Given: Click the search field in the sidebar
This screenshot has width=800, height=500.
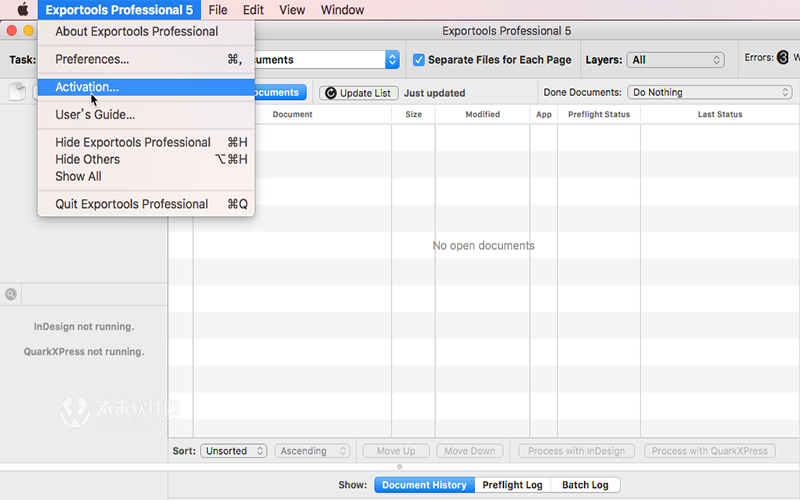Looking at the screenshot, I should tap(94, 294).
